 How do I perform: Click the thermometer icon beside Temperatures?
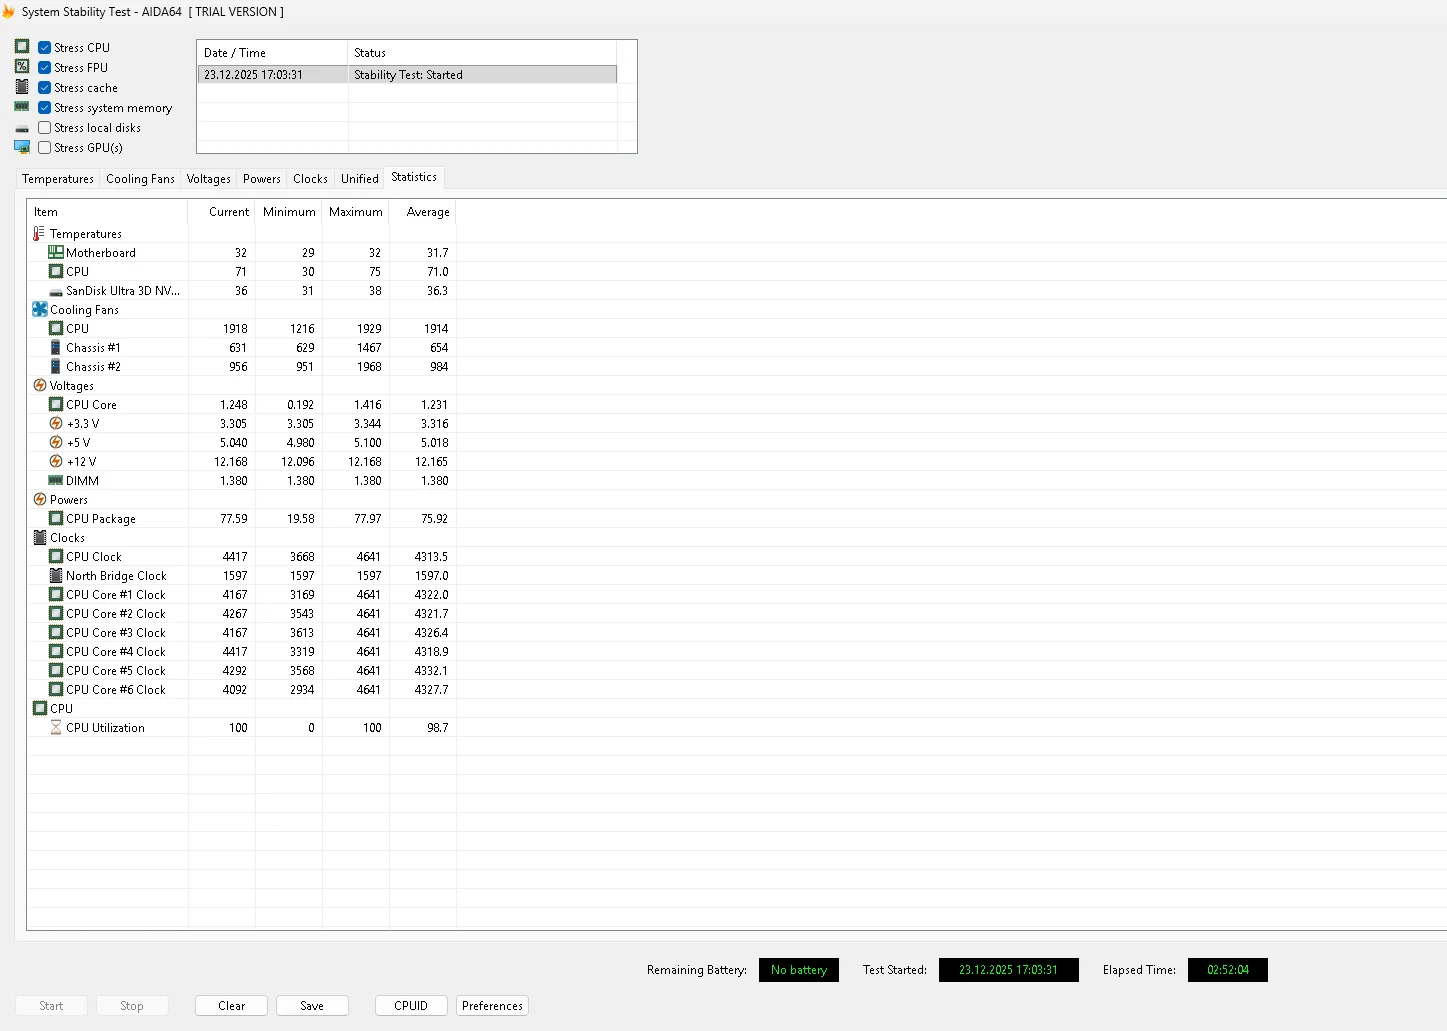point(39,234)
